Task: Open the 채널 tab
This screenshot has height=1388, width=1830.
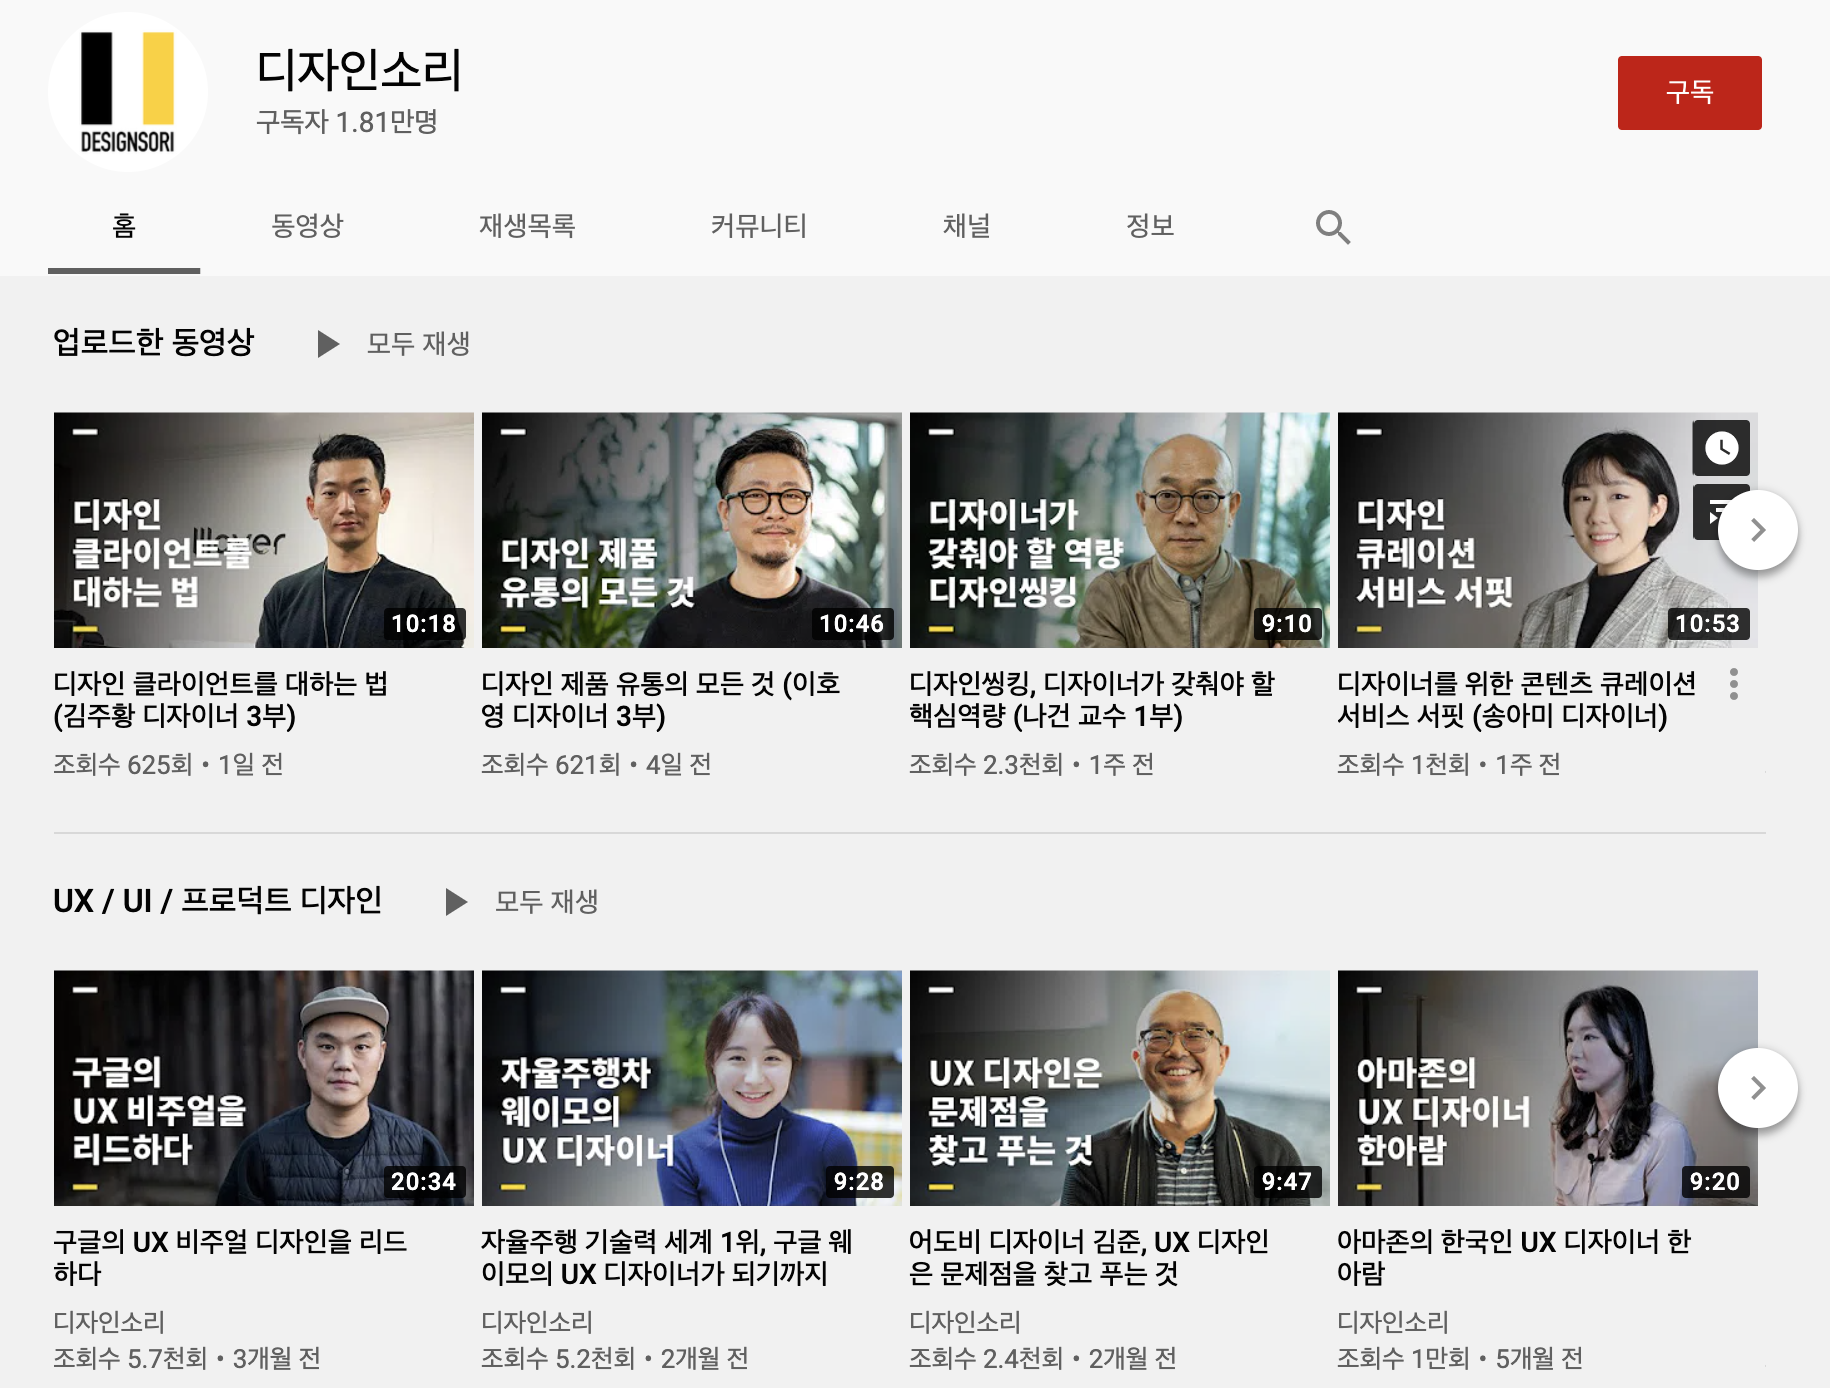Action: point(966,226)
